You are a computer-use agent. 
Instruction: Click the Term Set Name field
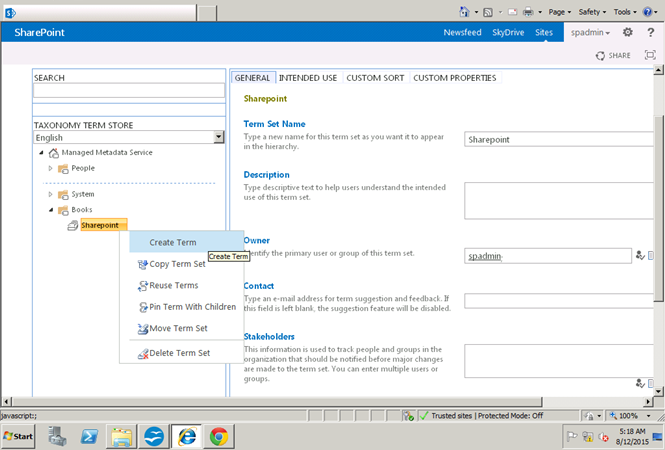coord(559,140)
